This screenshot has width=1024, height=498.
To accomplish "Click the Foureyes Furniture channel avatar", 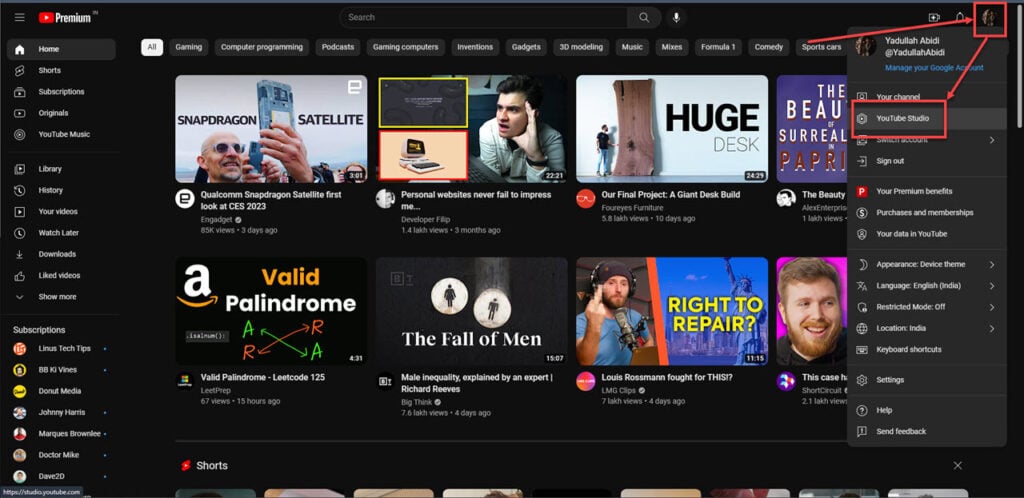I will coord(586,198).
